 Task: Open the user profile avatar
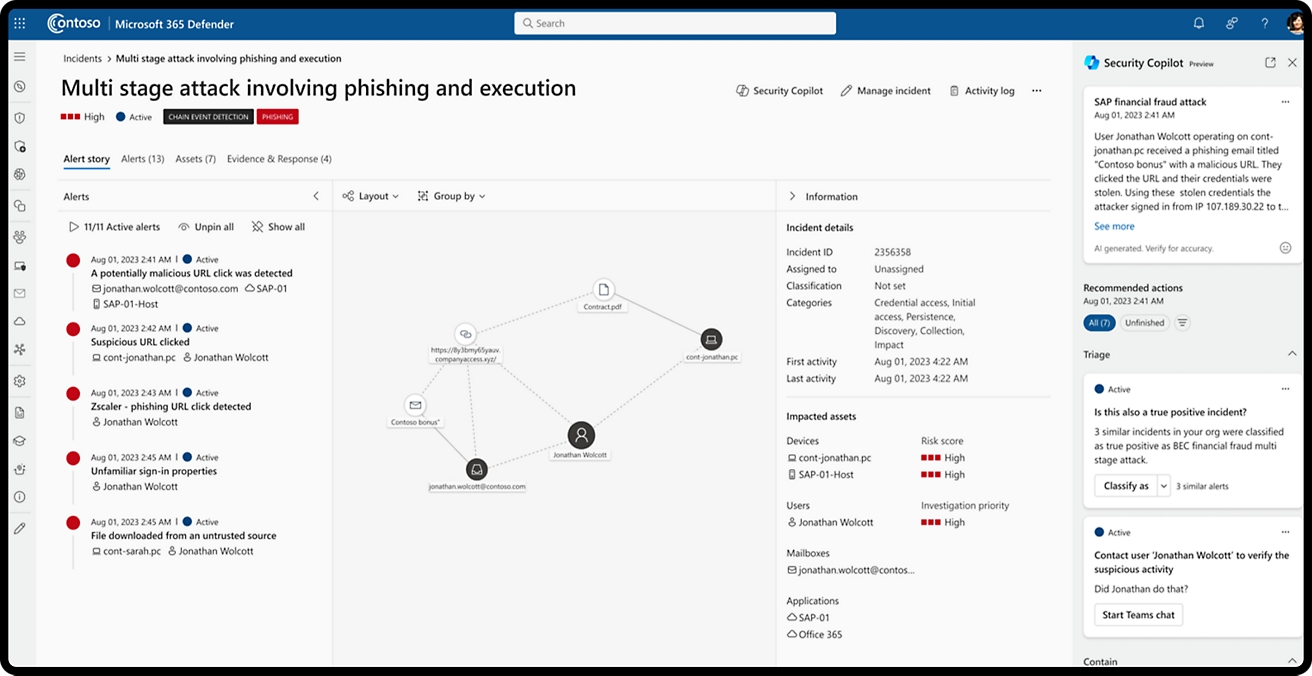[1296, 23]
